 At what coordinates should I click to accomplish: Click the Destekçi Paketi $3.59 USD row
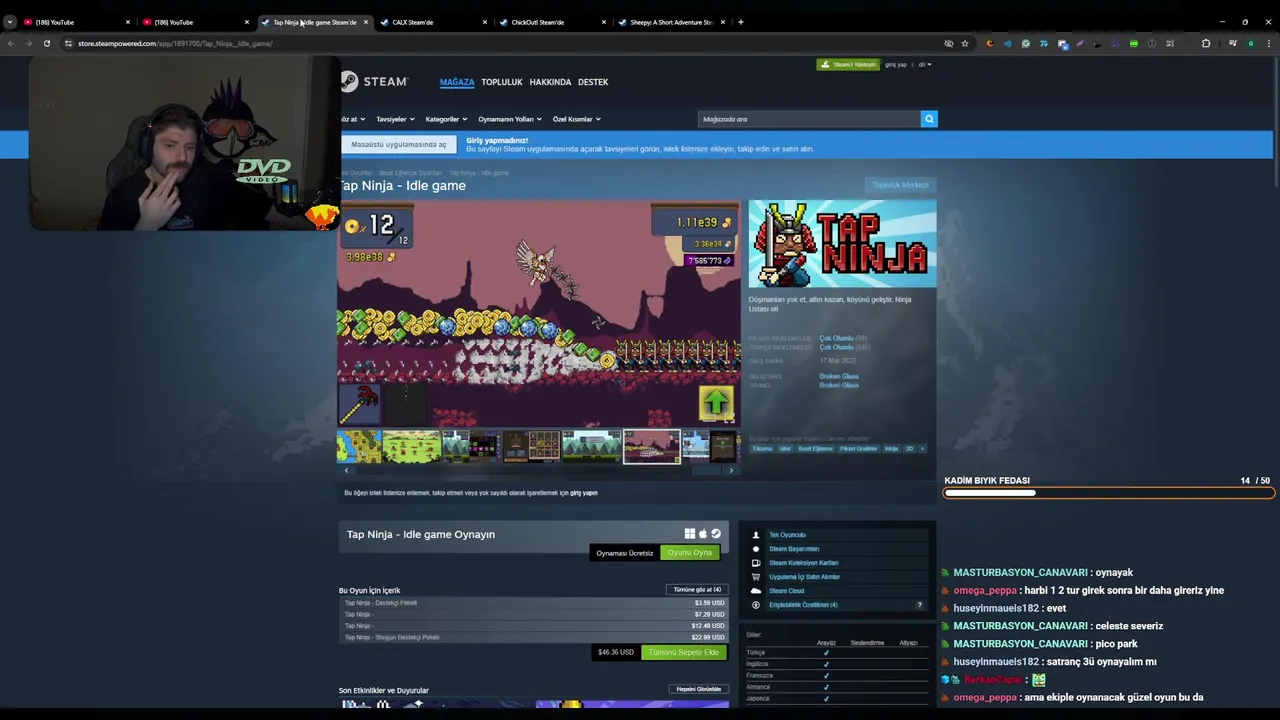point(535,603)
